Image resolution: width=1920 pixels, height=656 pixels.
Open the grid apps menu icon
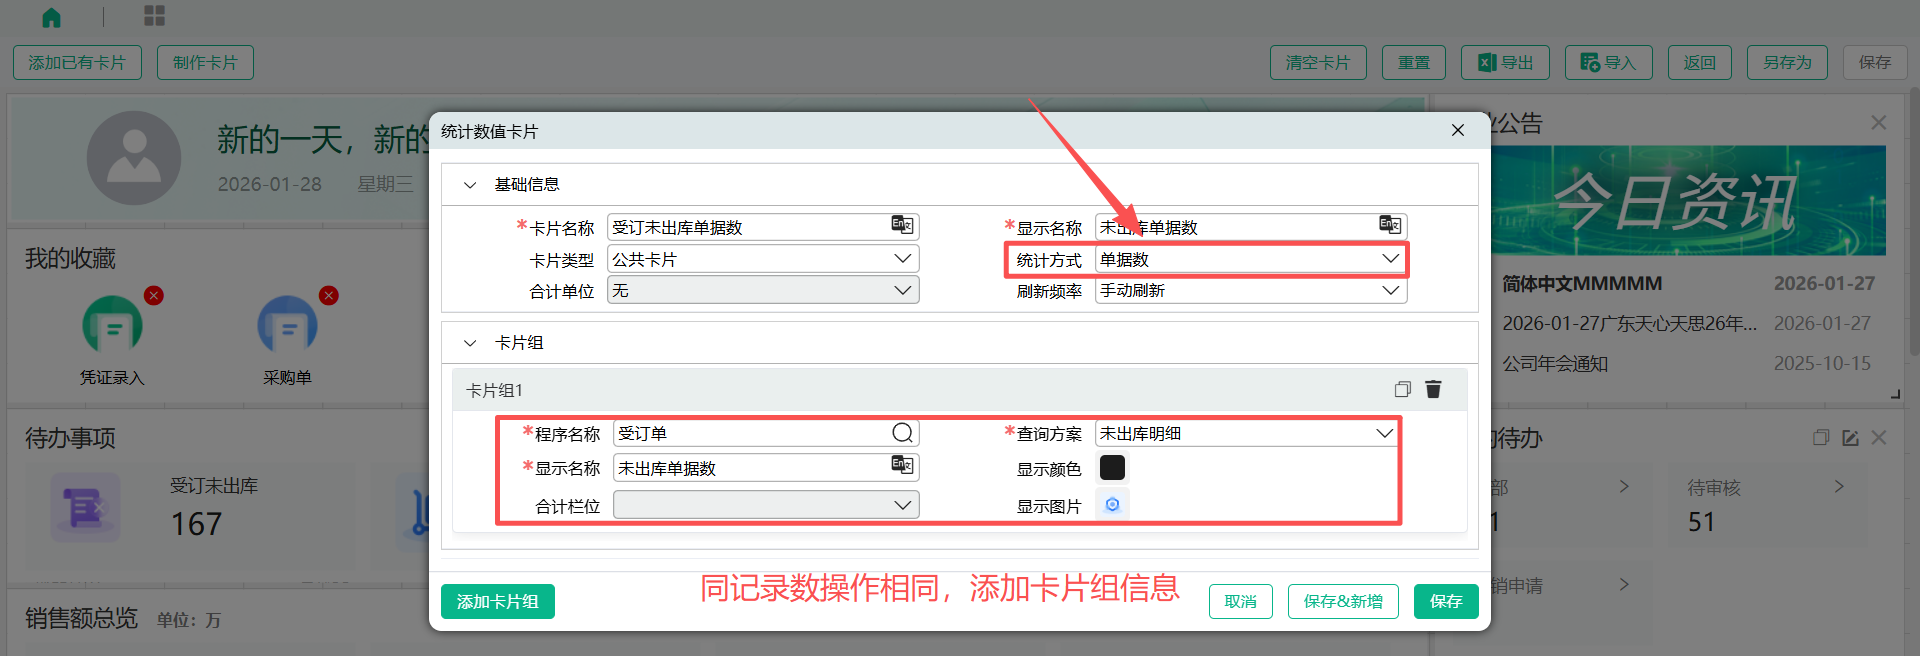pos(154,16)
